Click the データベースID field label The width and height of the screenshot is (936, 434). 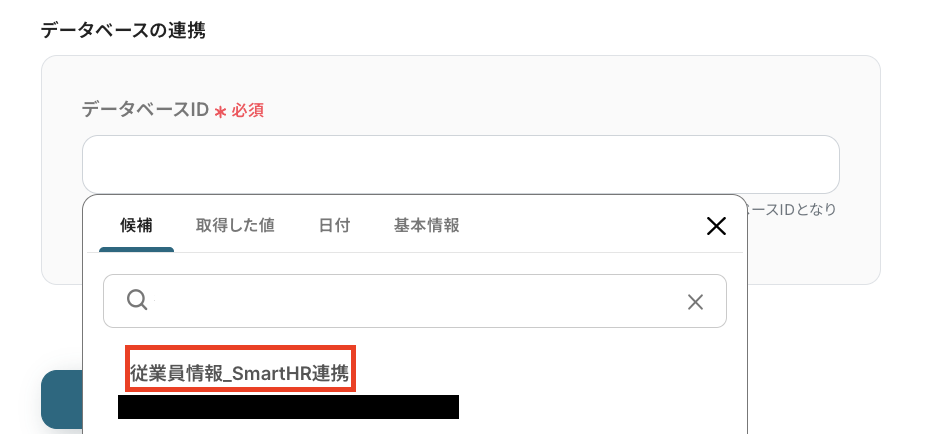click(145, 110)
